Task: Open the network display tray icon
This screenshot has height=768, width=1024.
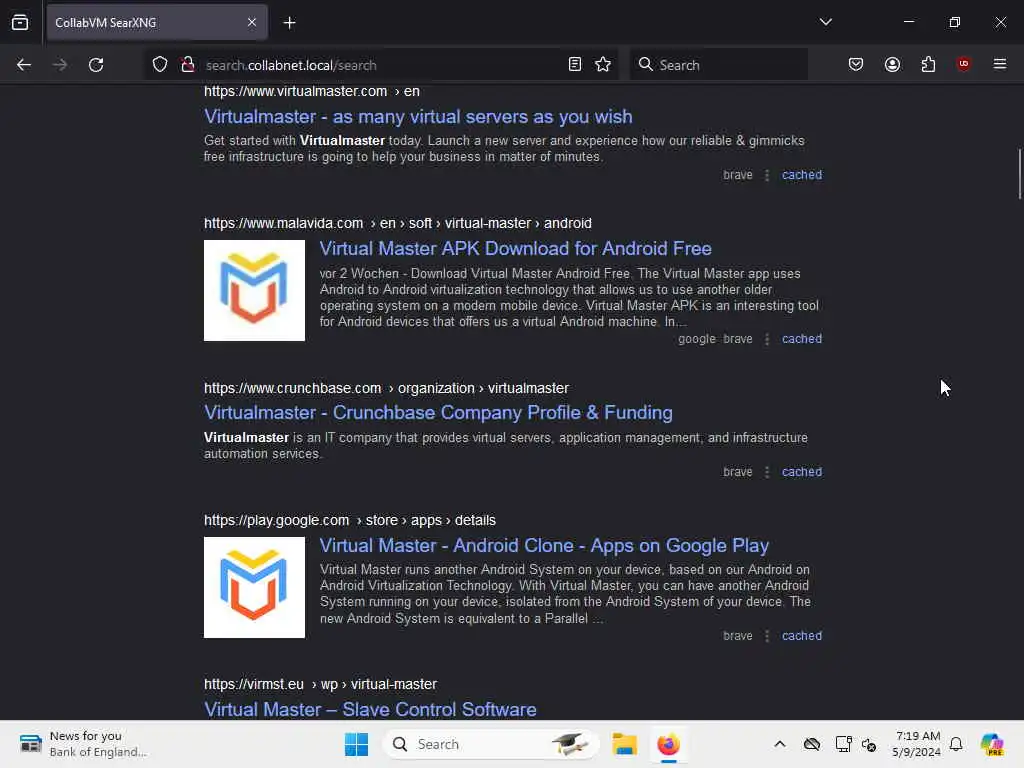Action: tap(843, 744)
